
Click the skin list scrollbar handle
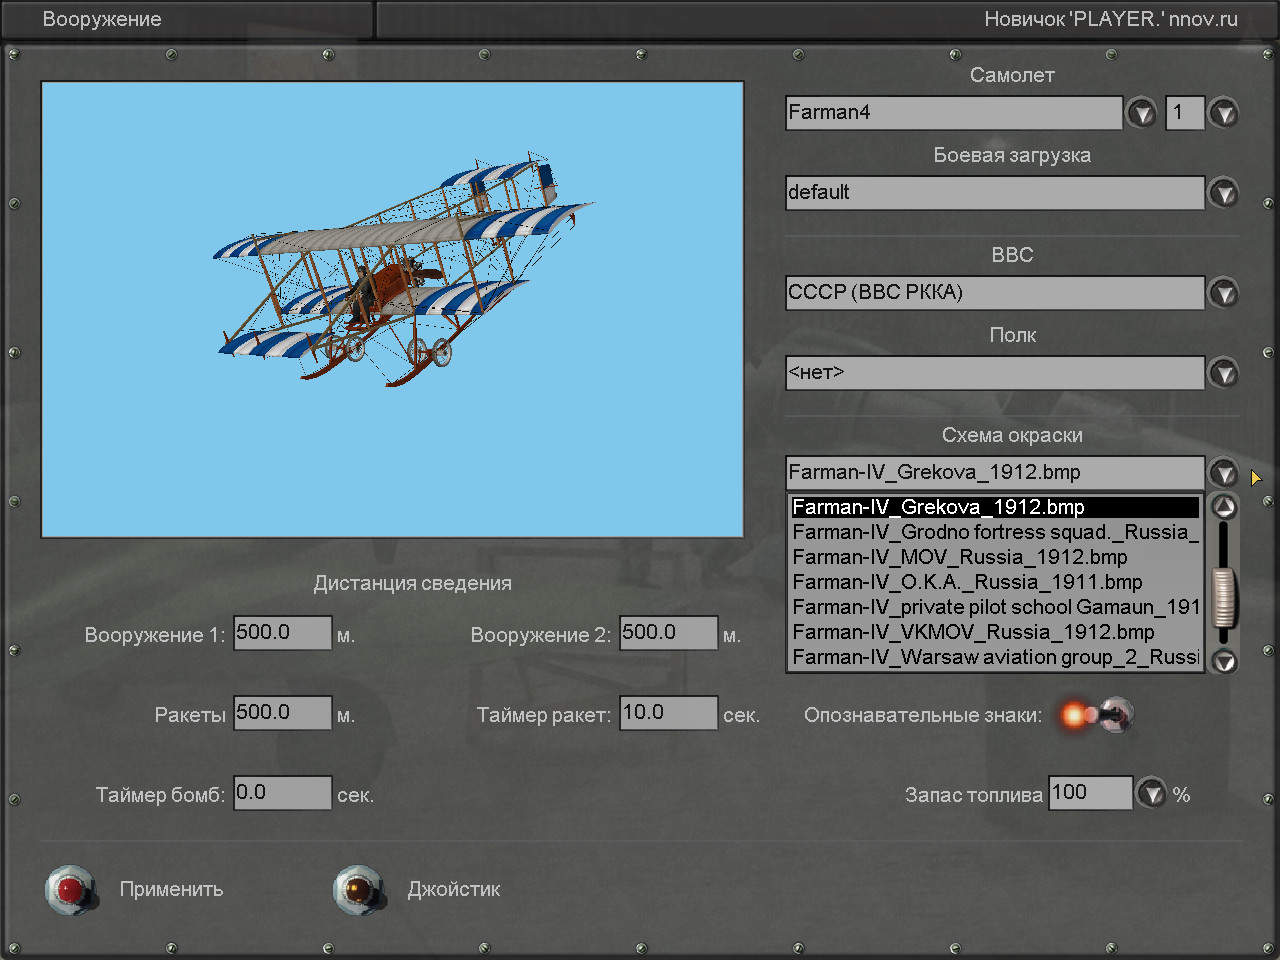pyautogui.click(x=1224, y=596)
